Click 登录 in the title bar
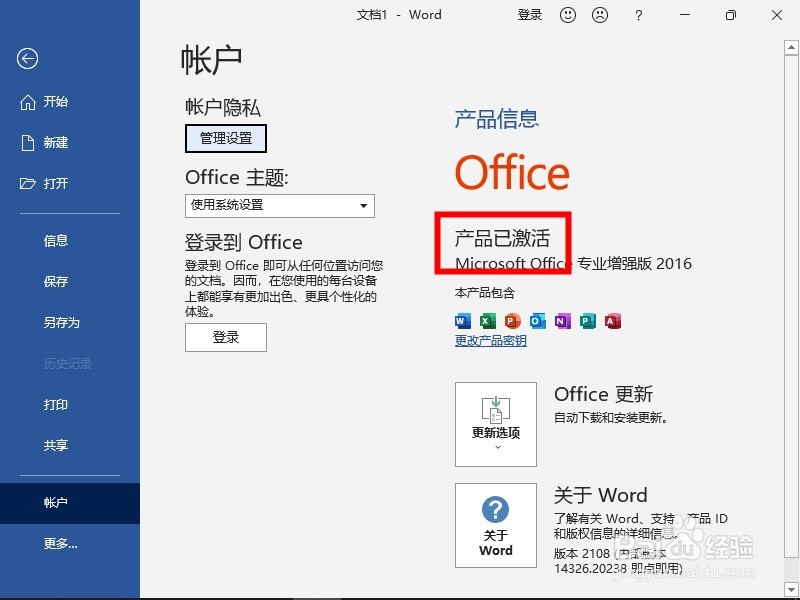This screenshot has height=600, width=800. pyautogui.click(x=530, y=15)
